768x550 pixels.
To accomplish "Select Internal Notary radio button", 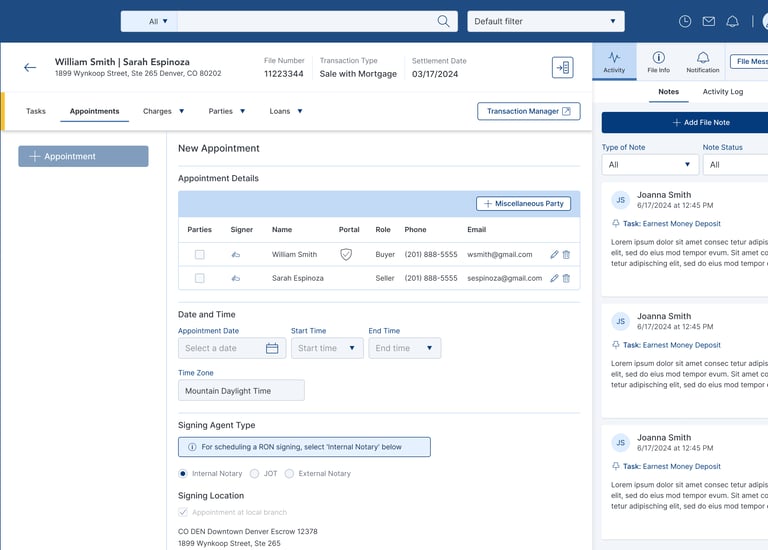I will pyautogui.click(x=183, y=474).
